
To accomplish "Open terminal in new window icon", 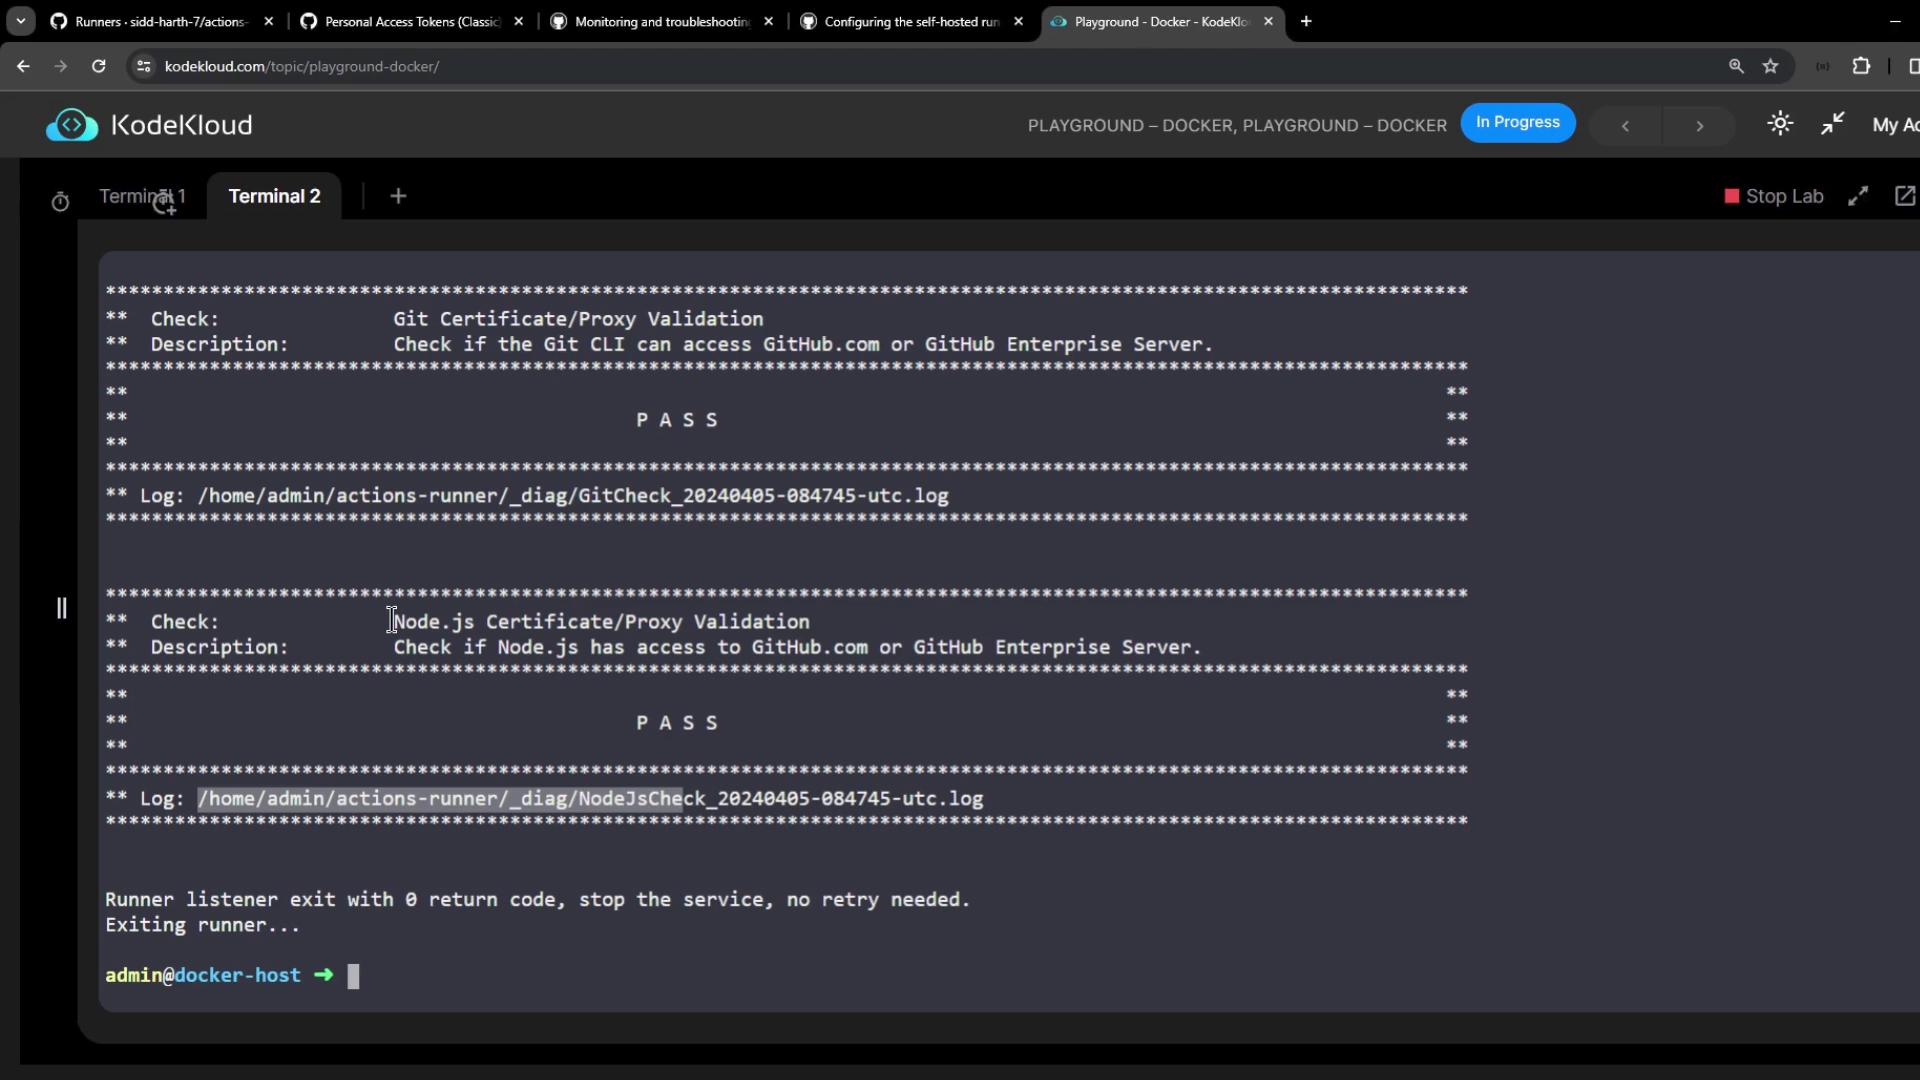I will [1905, 196].
